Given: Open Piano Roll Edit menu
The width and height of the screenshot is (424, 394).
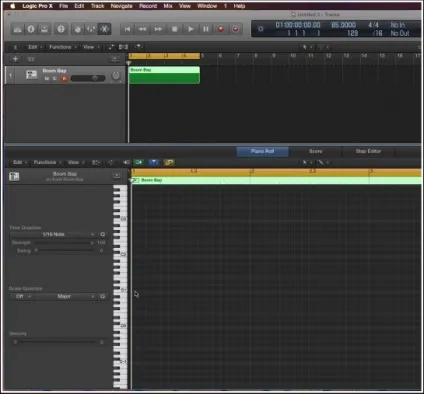Looking at the screenshot, I should (x=19, y=162).
